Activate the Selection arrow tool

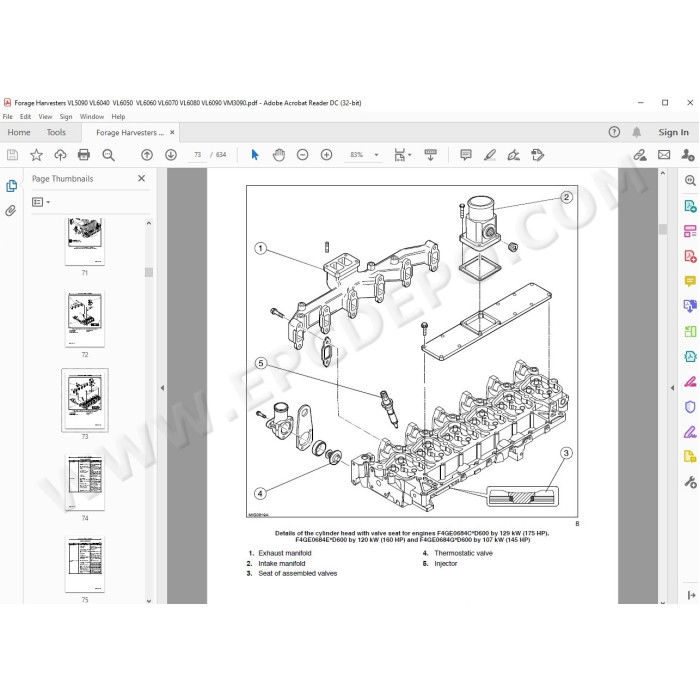tap(255, 155)
